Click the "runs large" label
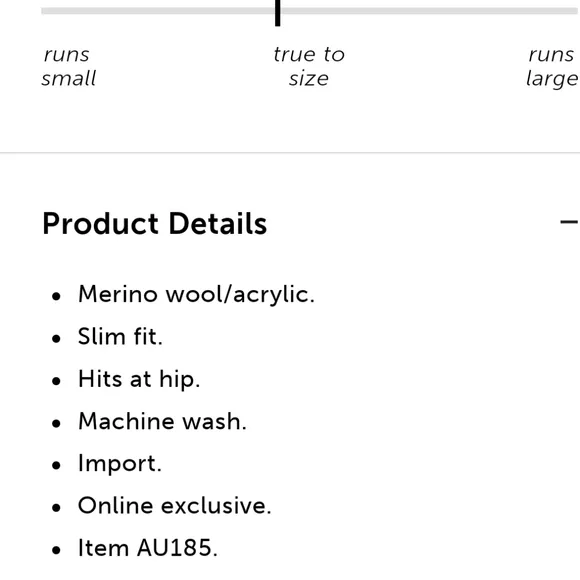The image size is (580, 580). pyautogui.click(x=552, y=67)
